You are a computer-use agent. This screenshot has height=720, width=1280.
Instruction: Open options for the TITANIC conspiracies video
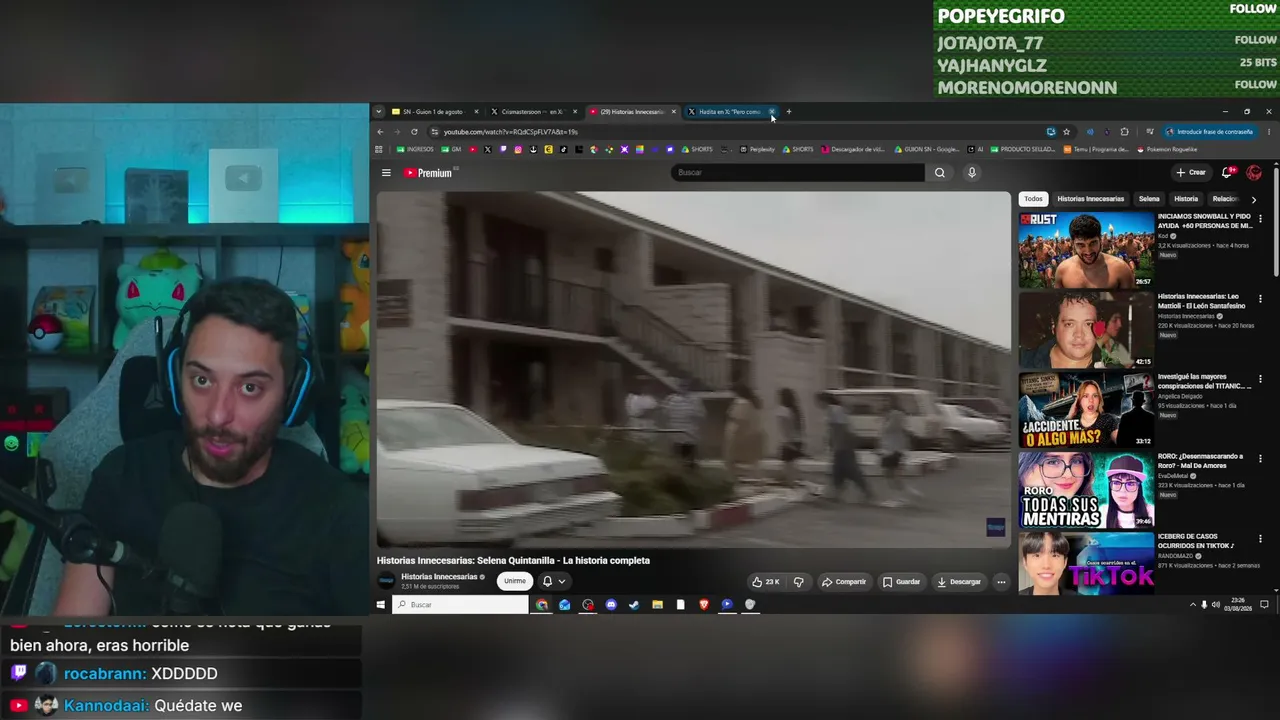(x=1260, y=379)
